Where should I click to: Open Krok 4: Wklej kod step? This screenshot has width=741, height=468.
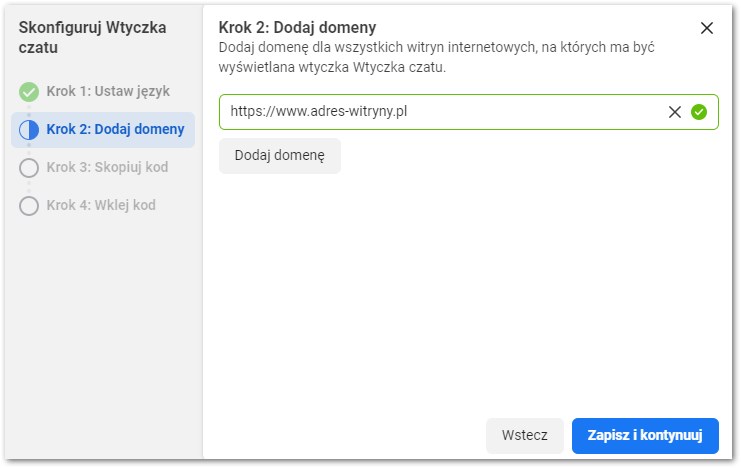tap(101, 205)
